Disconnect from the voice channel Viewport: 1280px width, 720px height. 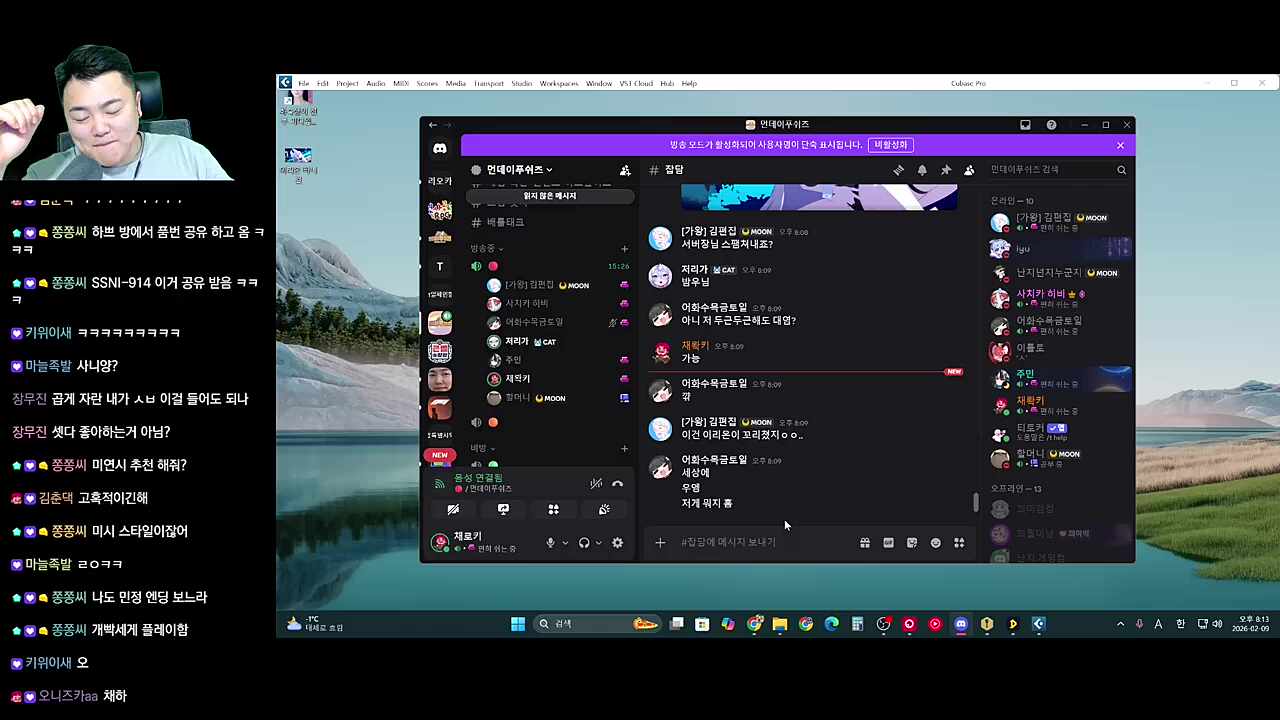click(618, 484)
